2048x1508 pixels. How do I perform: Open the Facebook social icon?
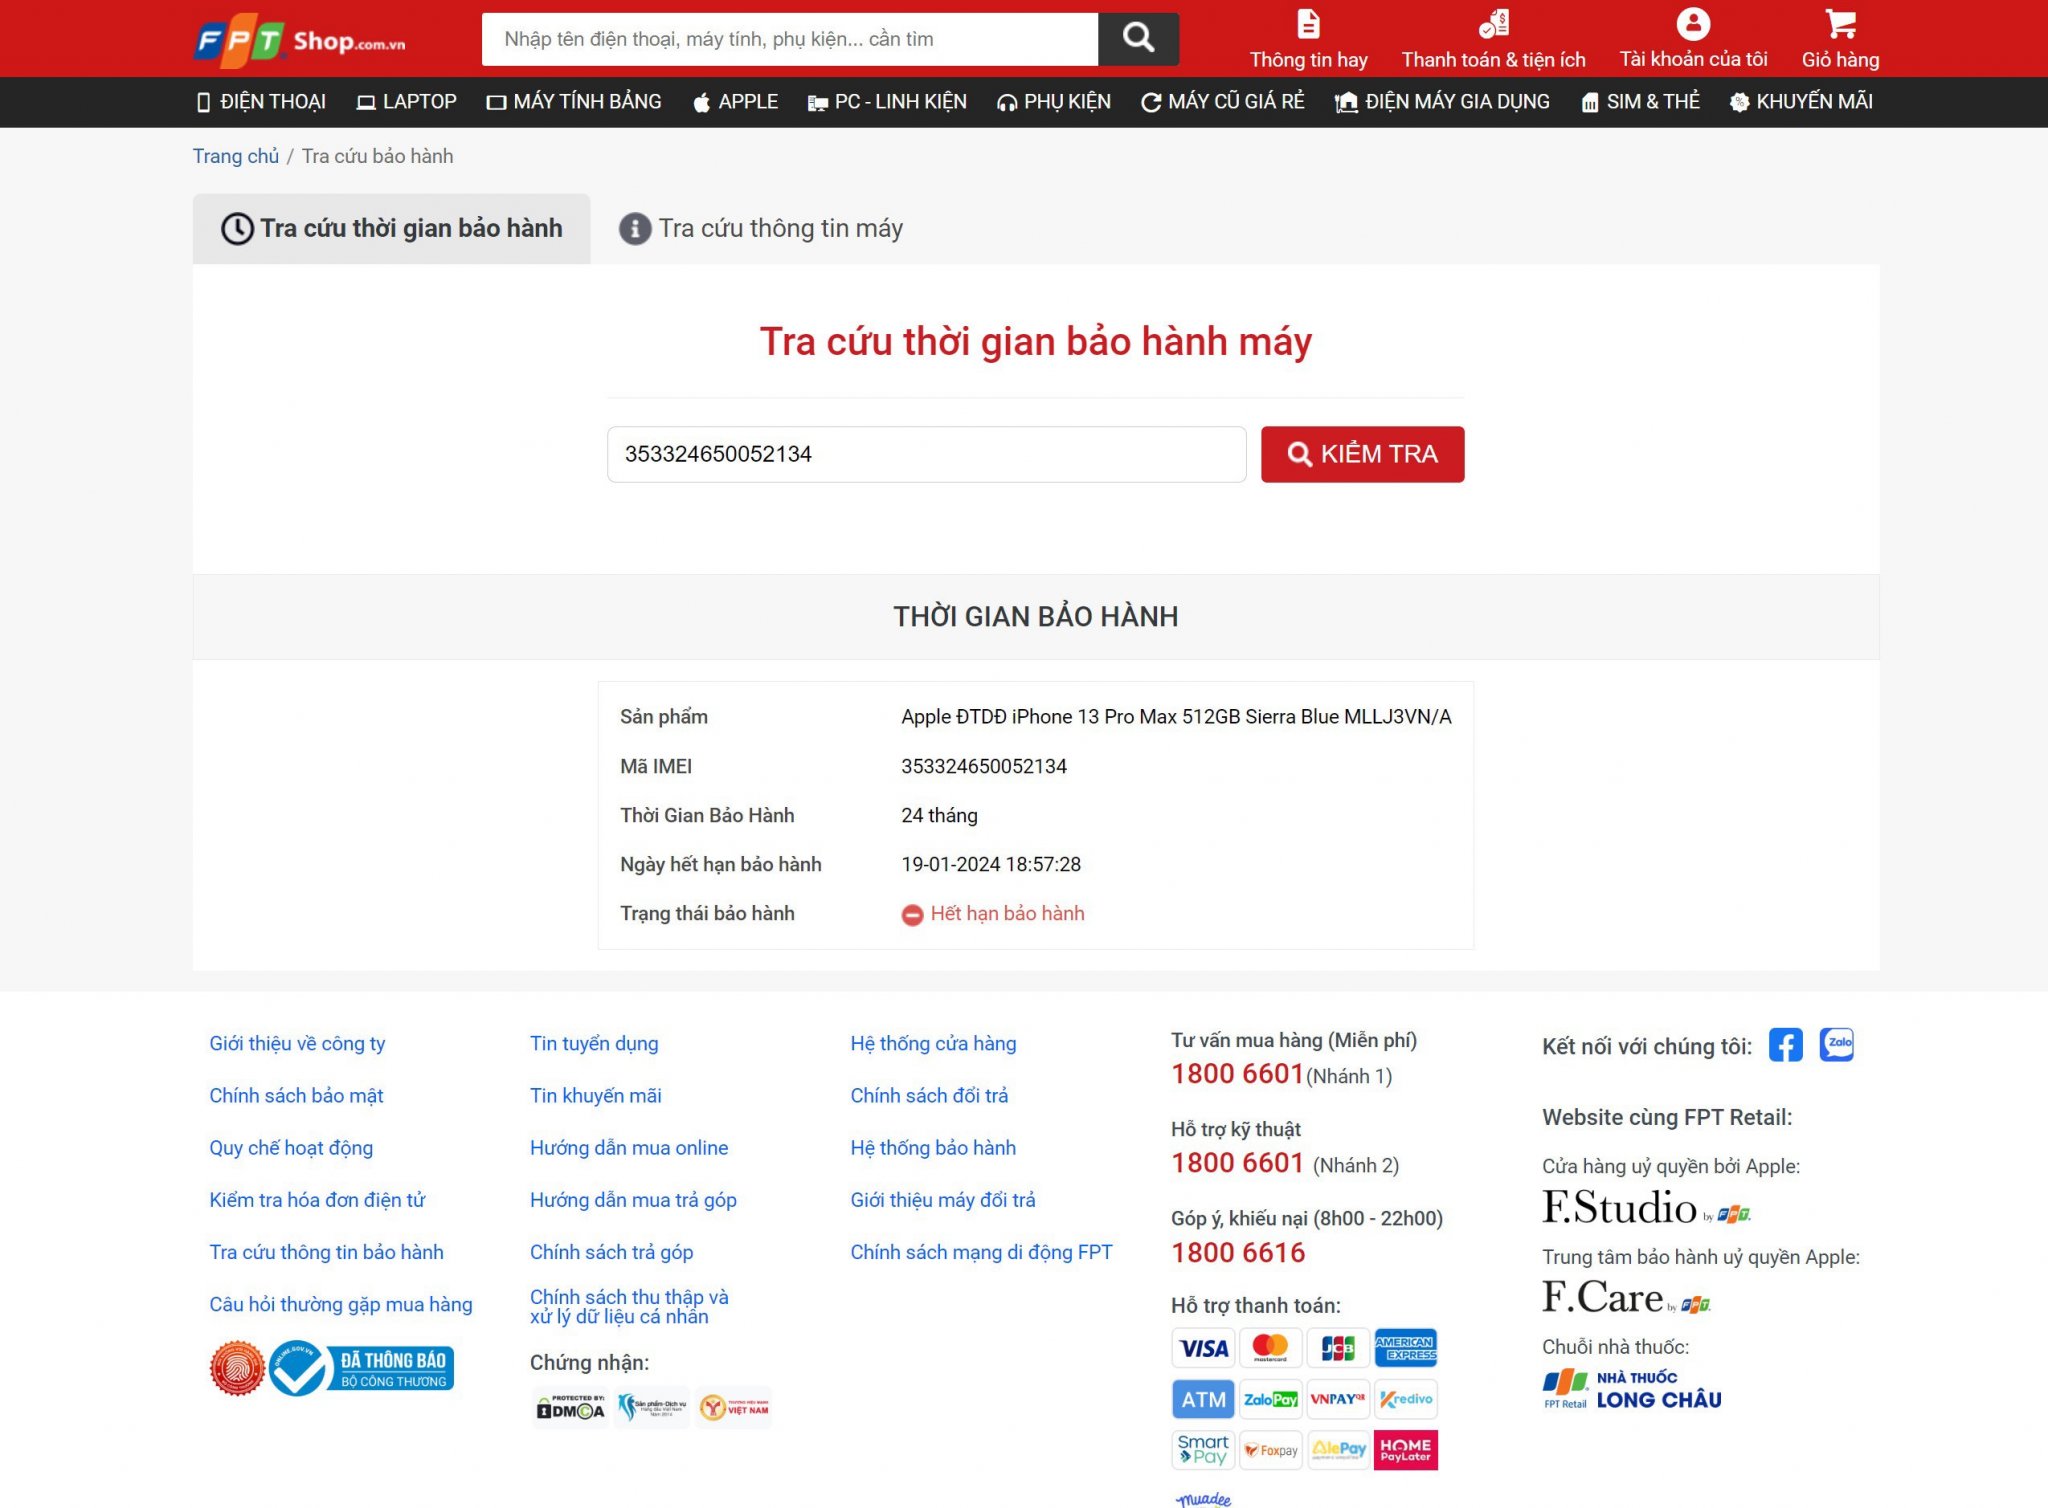tap(1785, 1045)
